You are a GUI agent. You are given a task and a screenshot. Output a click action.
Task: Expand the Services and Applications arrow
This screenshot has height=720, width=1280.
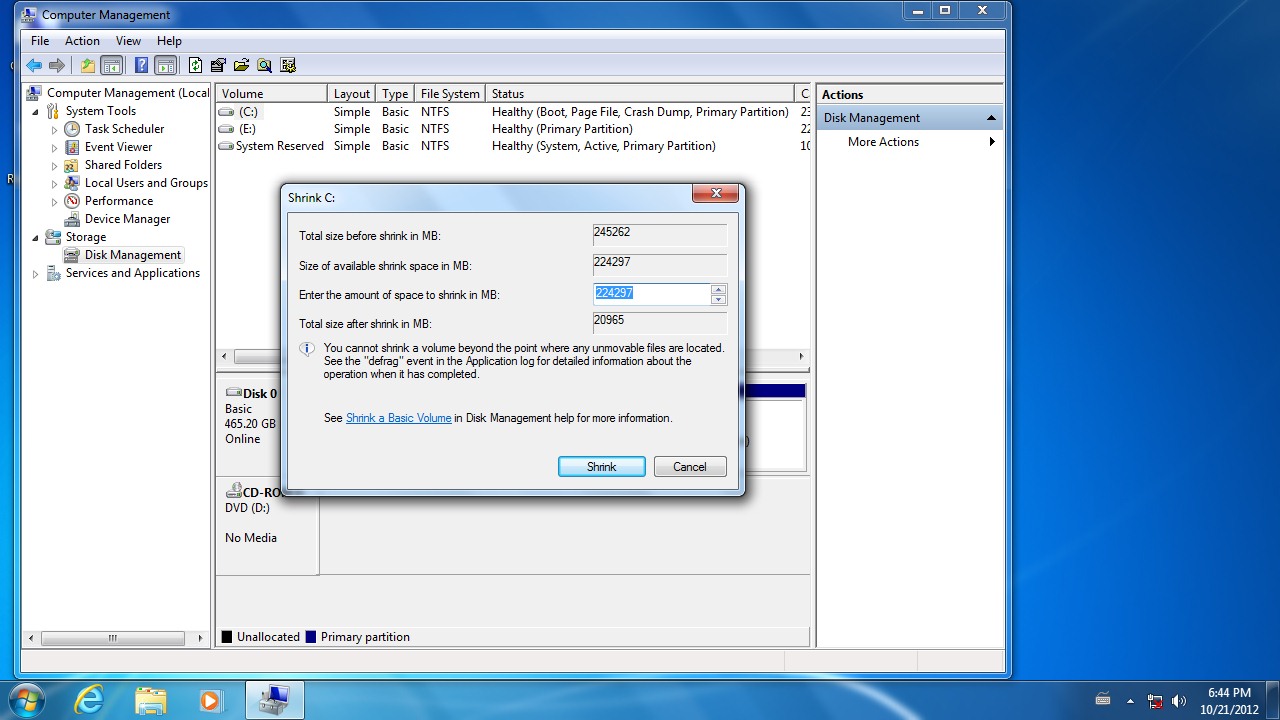(x=37, y=273)
